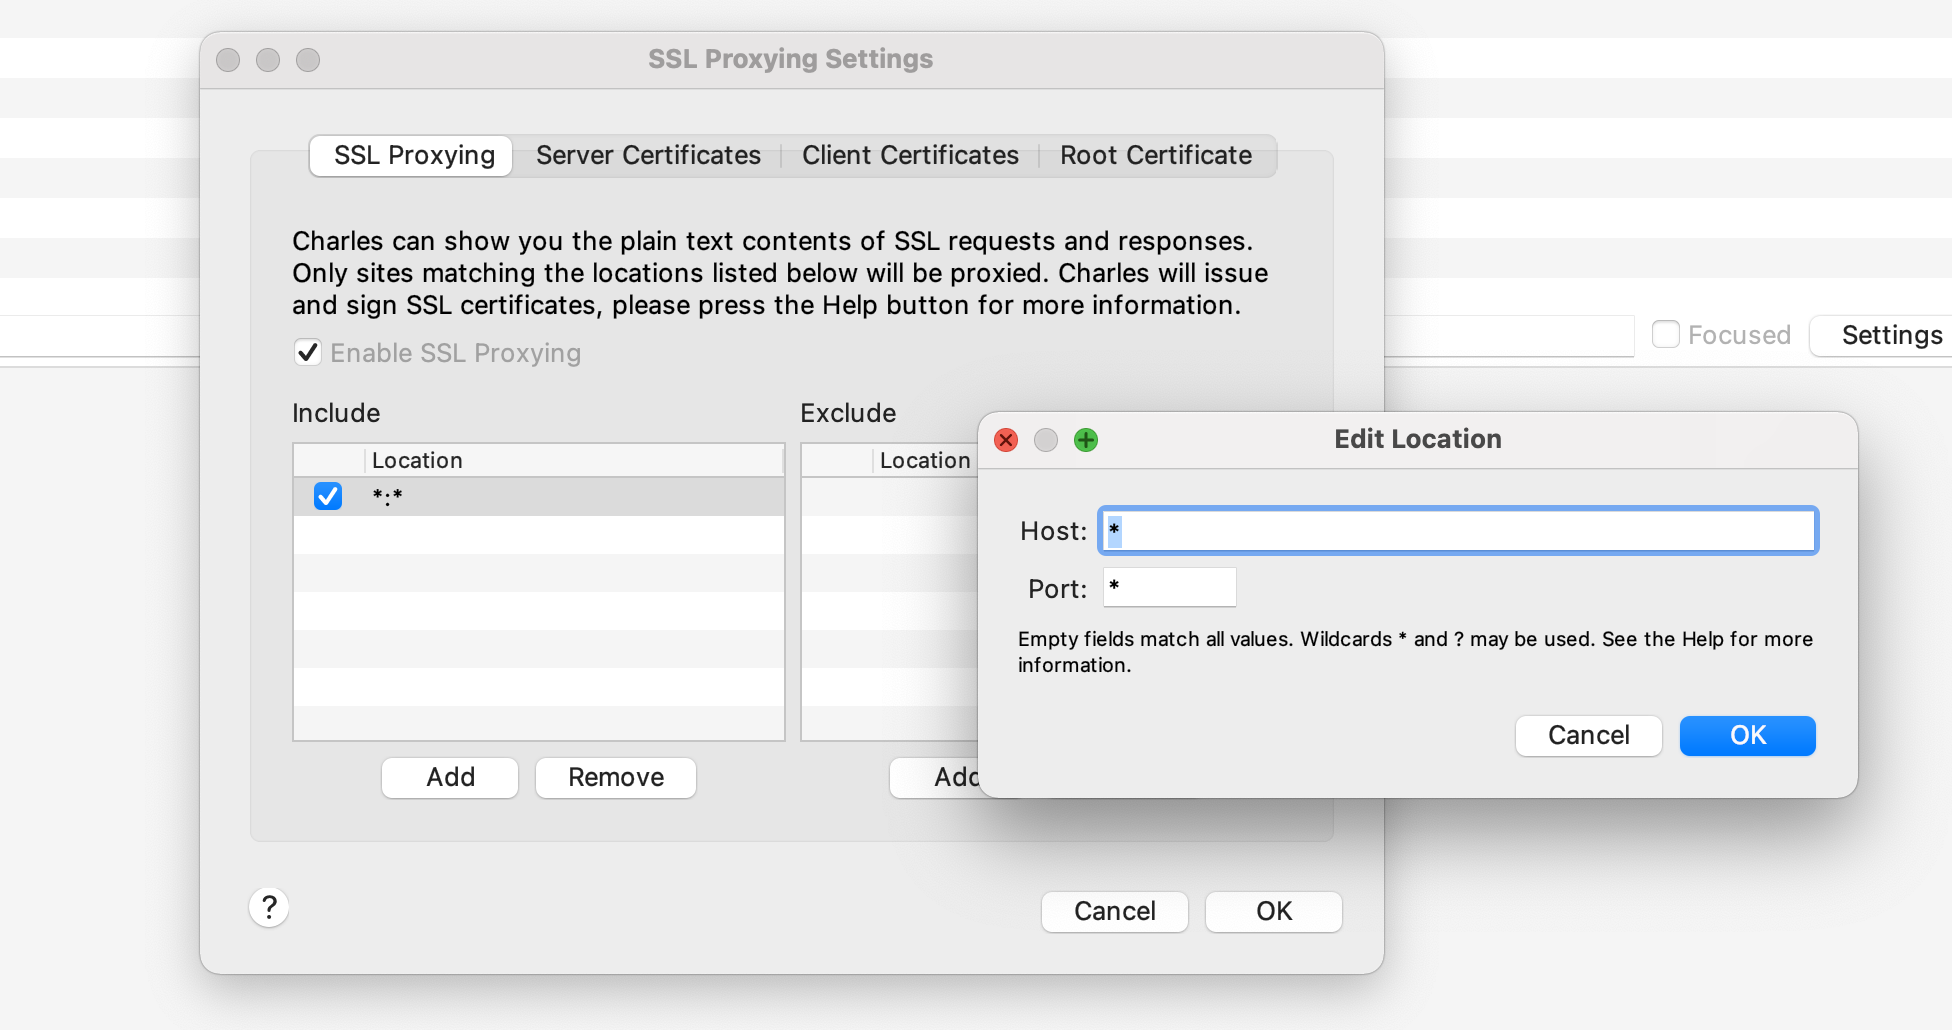Open the Root Certificate tab
Screen dimensions: 1952x1030
point(1155,156)
